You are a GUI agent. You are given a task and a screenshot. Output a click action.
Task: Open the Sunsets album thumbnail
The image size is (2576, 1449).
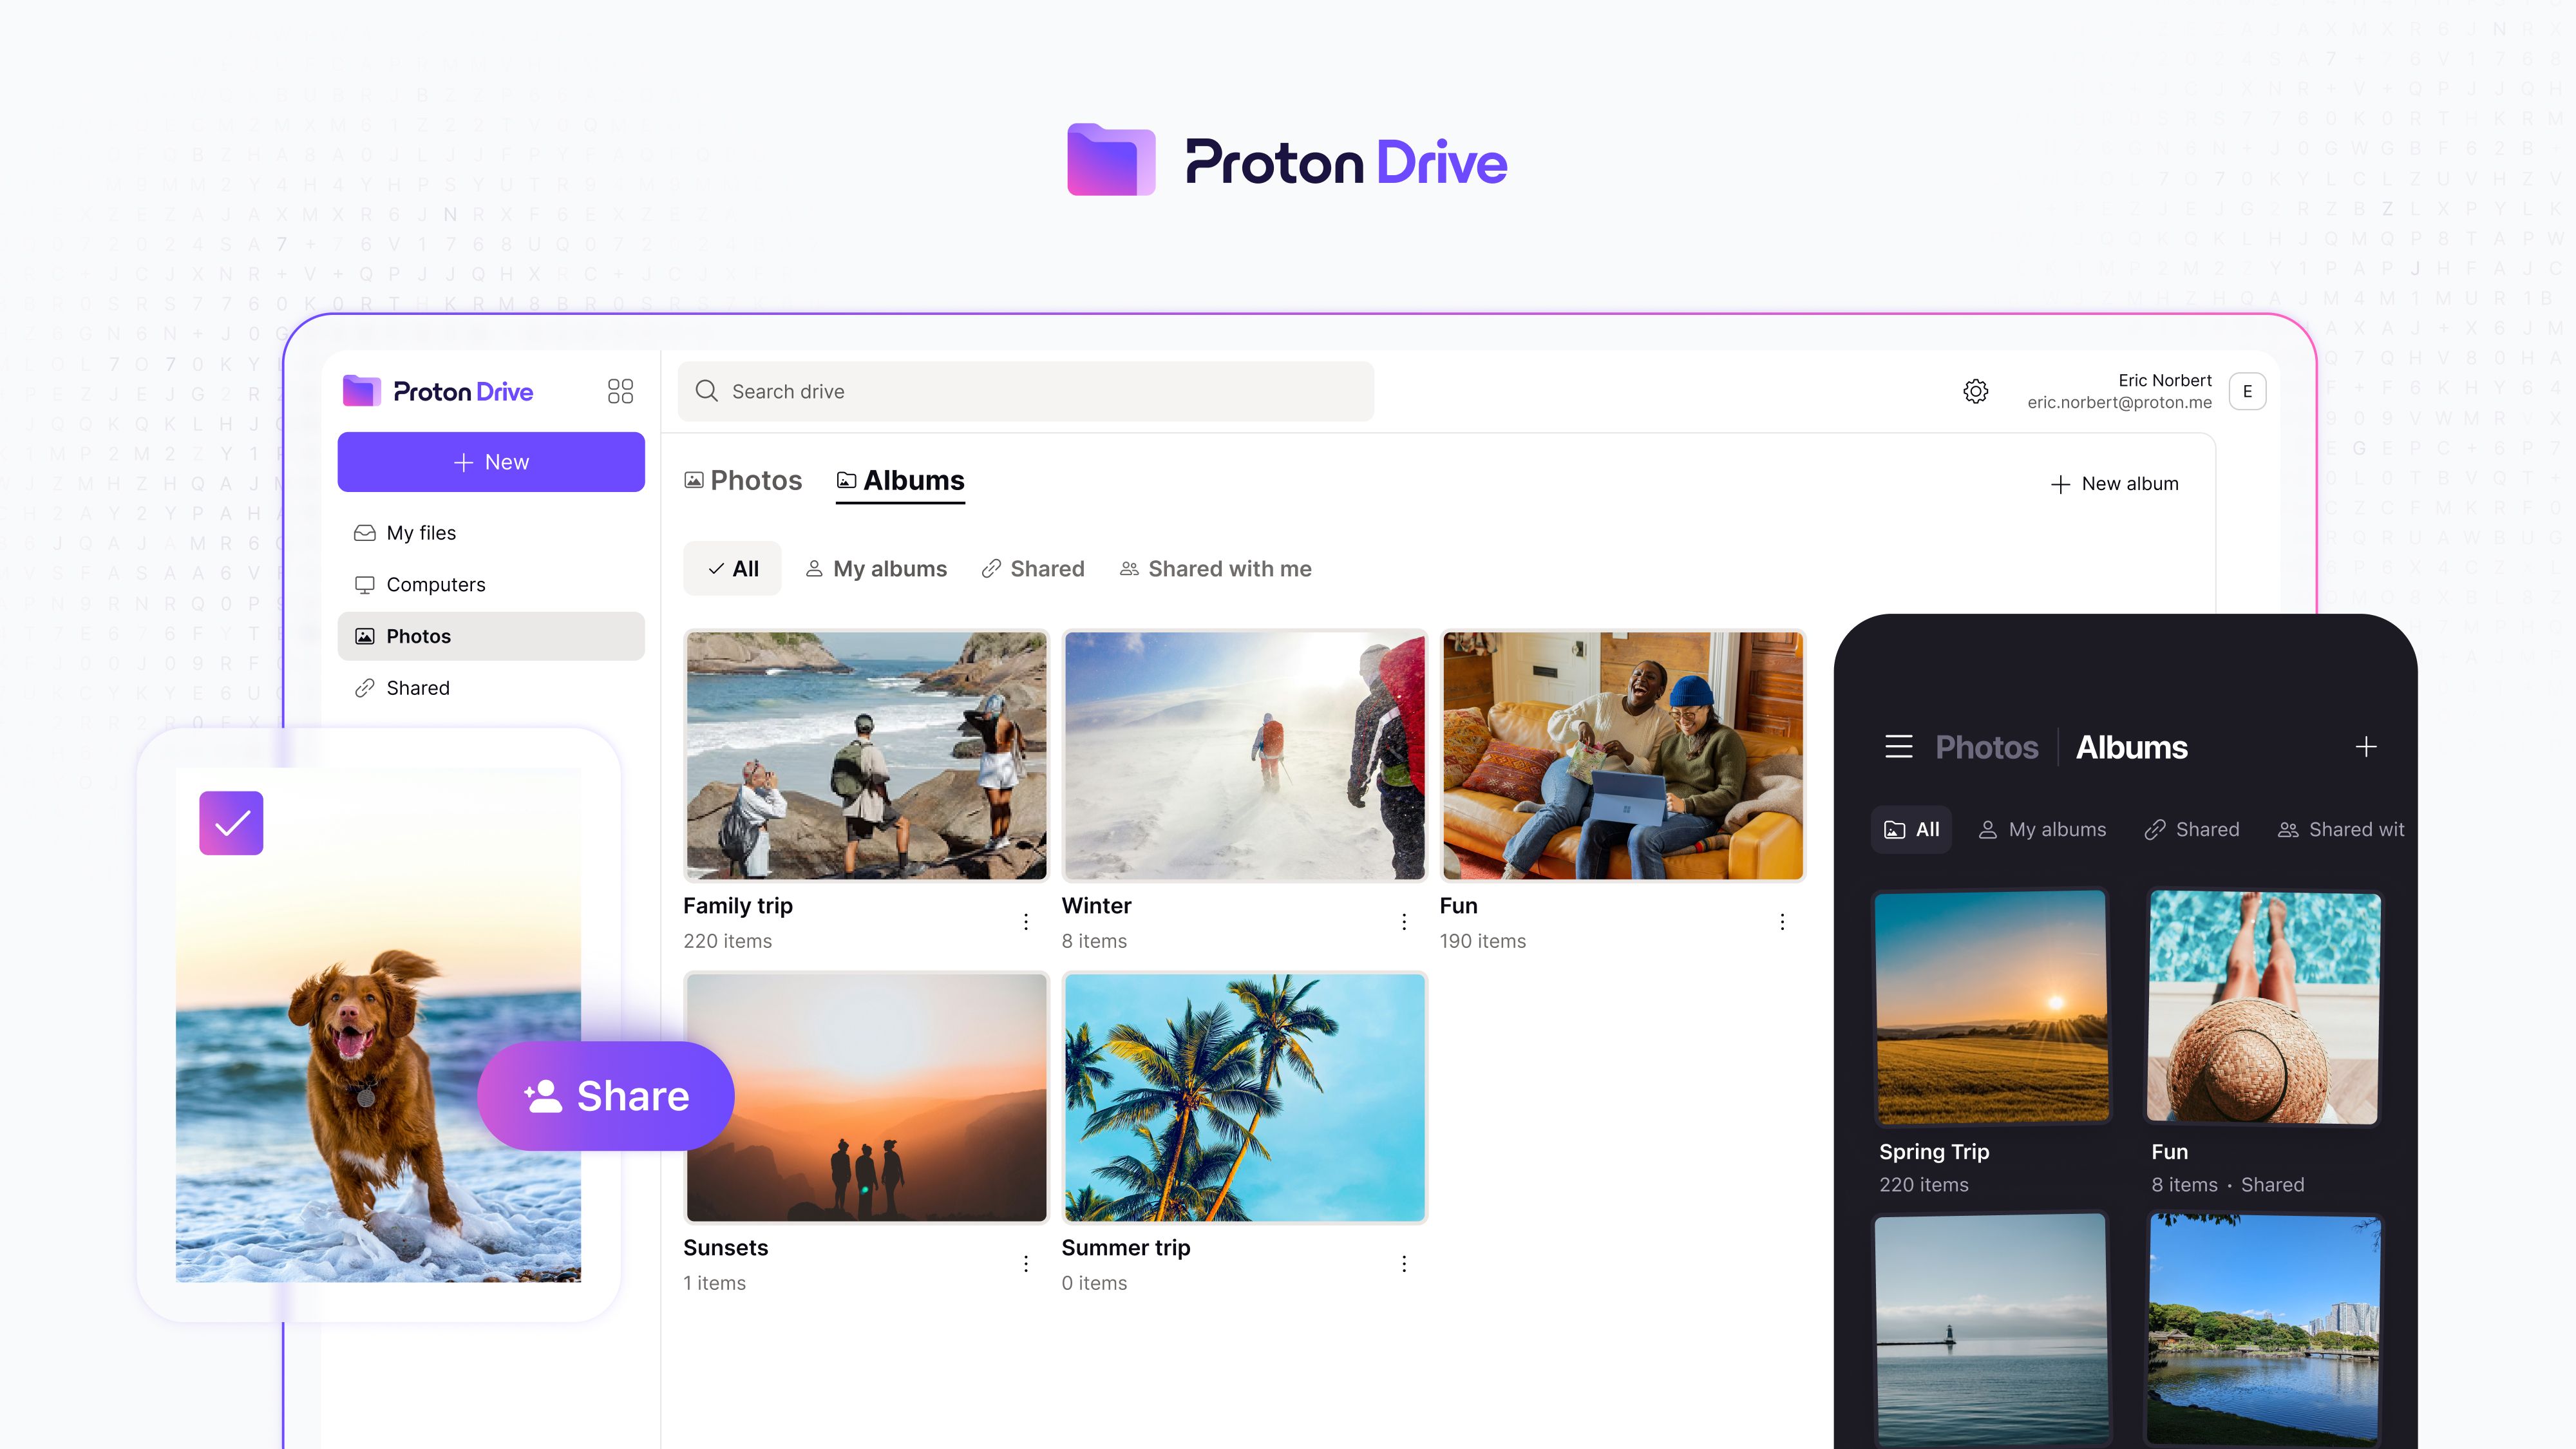click(x=866, y=1097)
